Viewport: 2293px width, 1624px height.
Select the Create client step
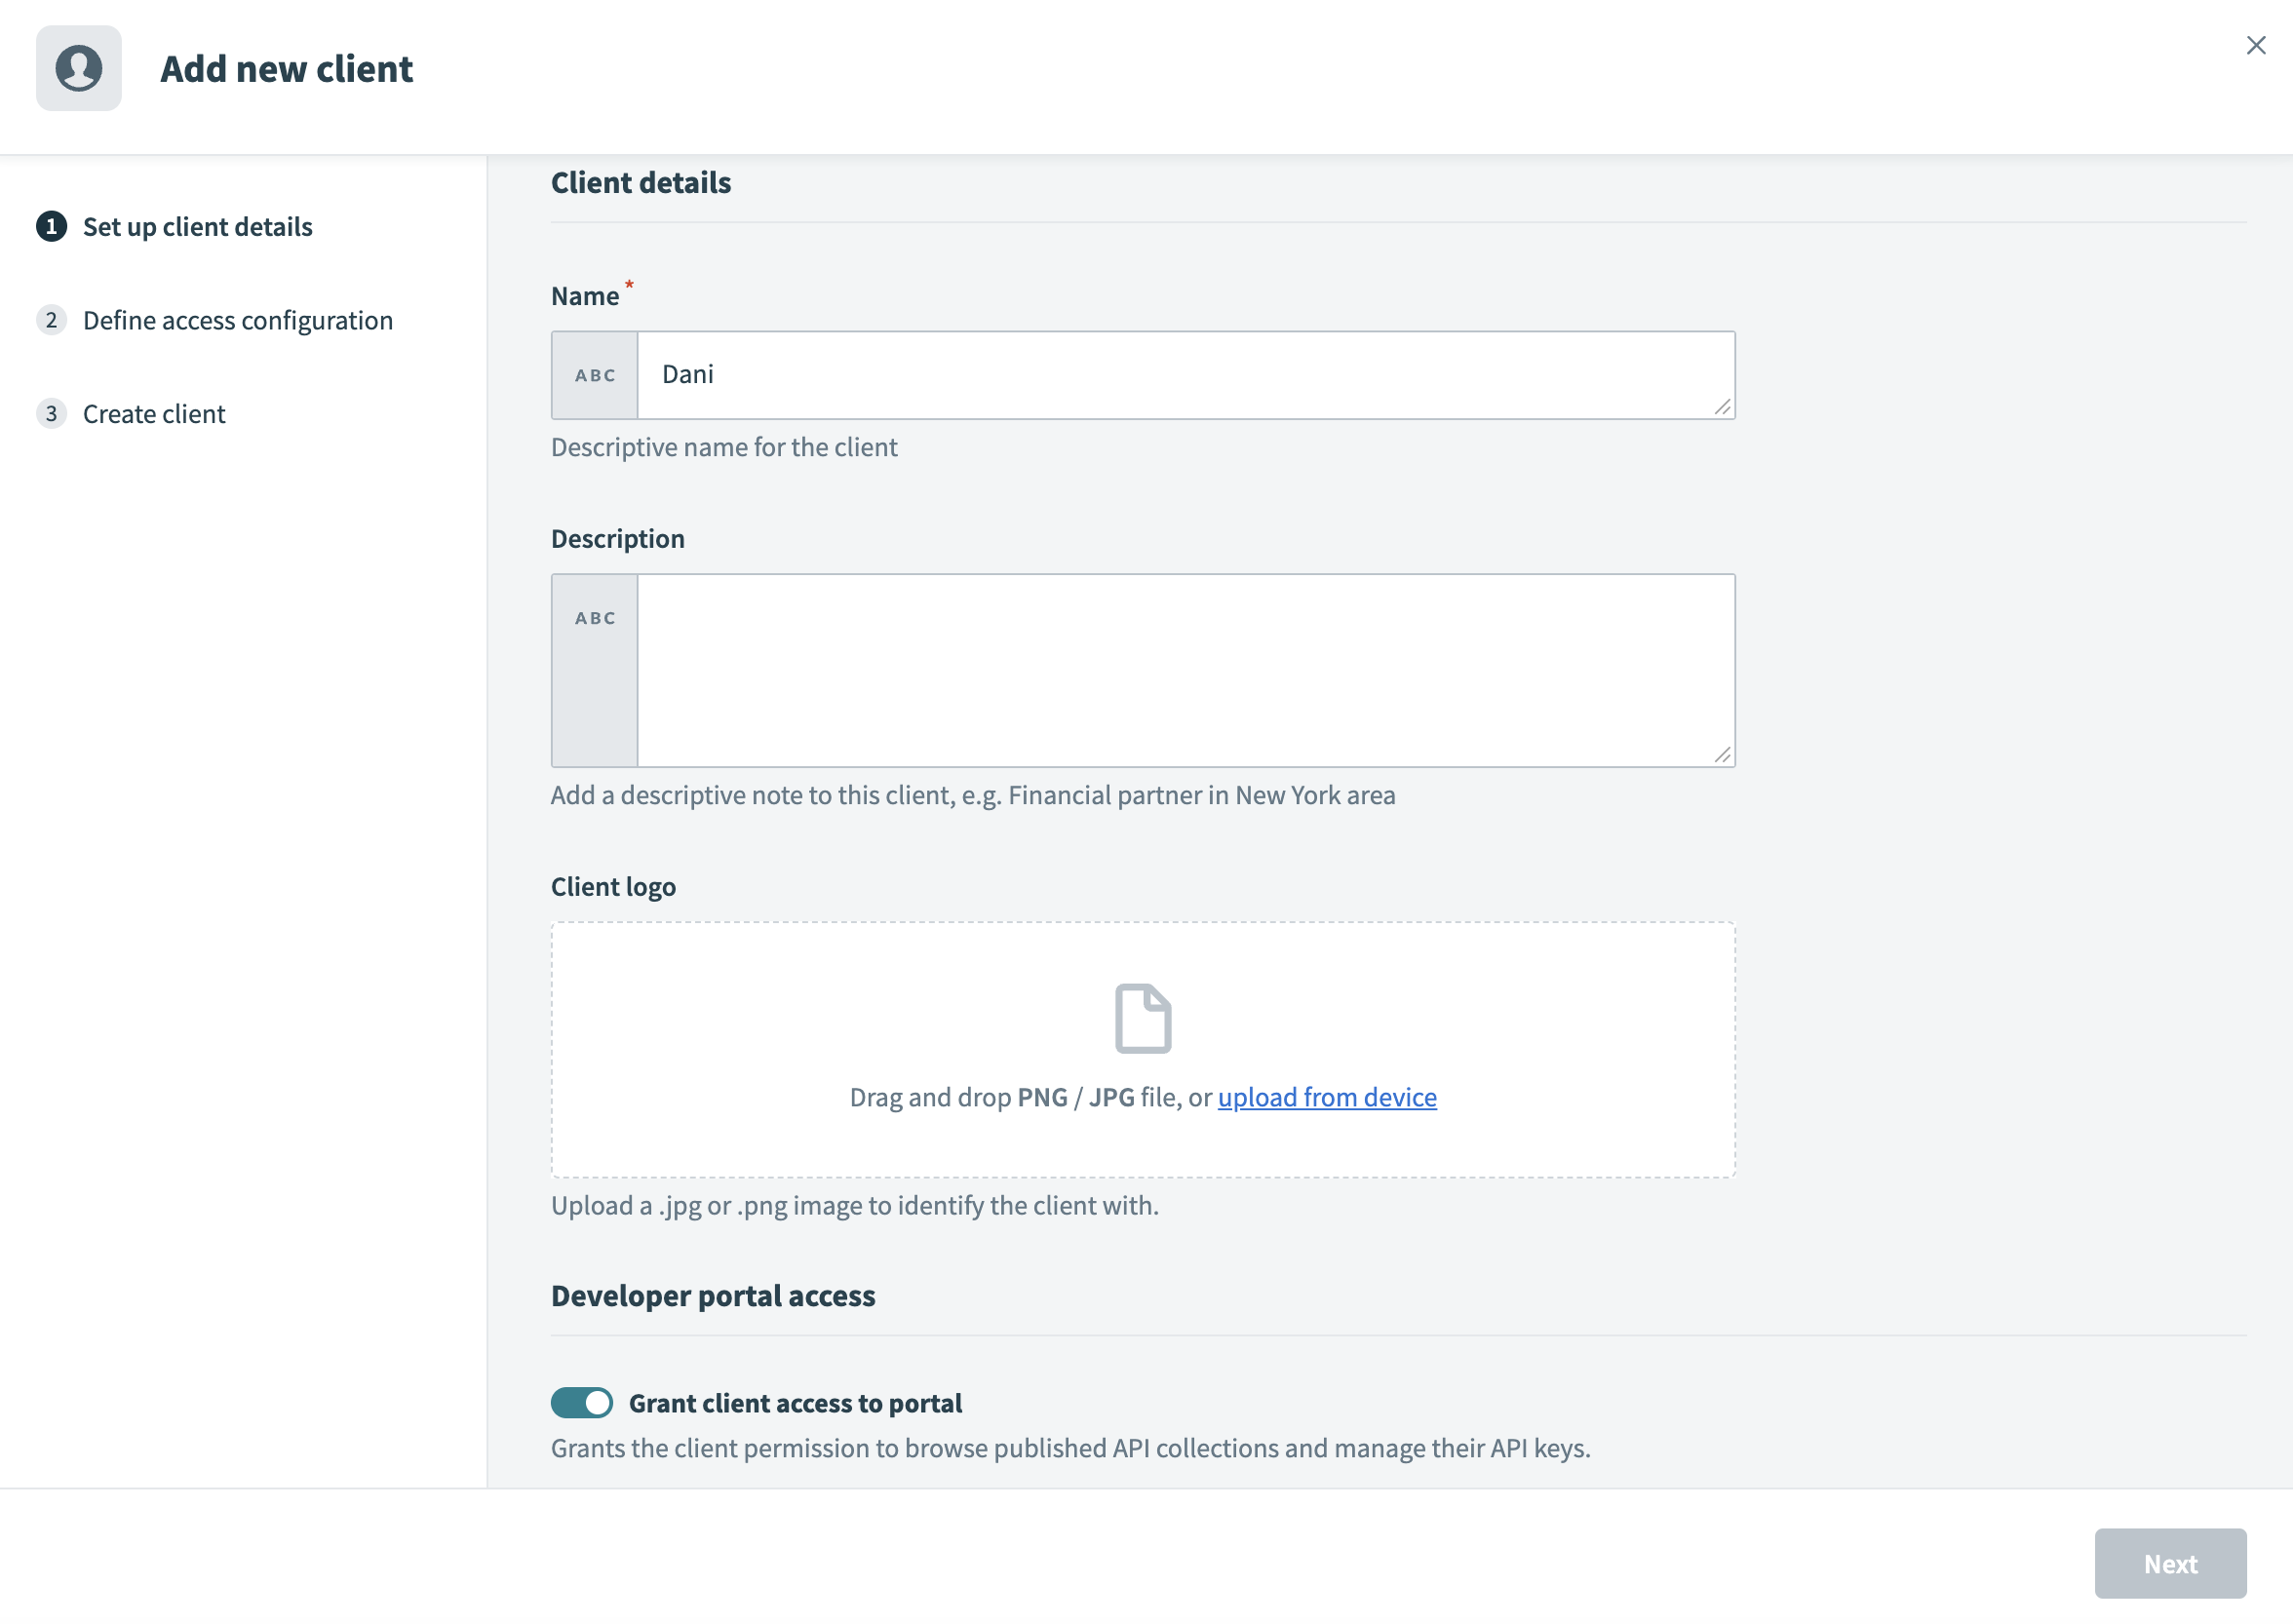(154, 413)
